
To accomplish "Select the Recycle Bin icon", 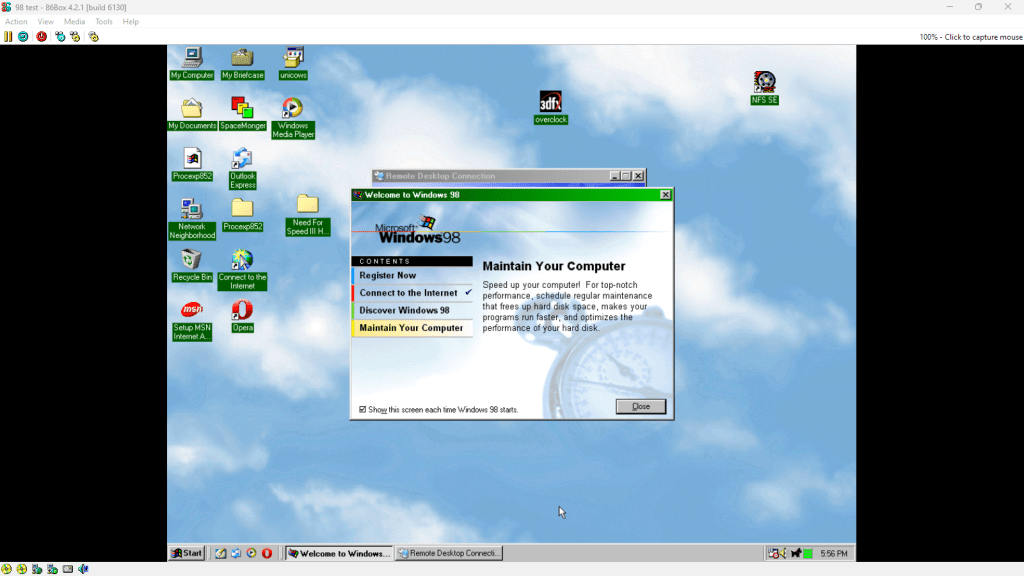I will pos(192,260).
